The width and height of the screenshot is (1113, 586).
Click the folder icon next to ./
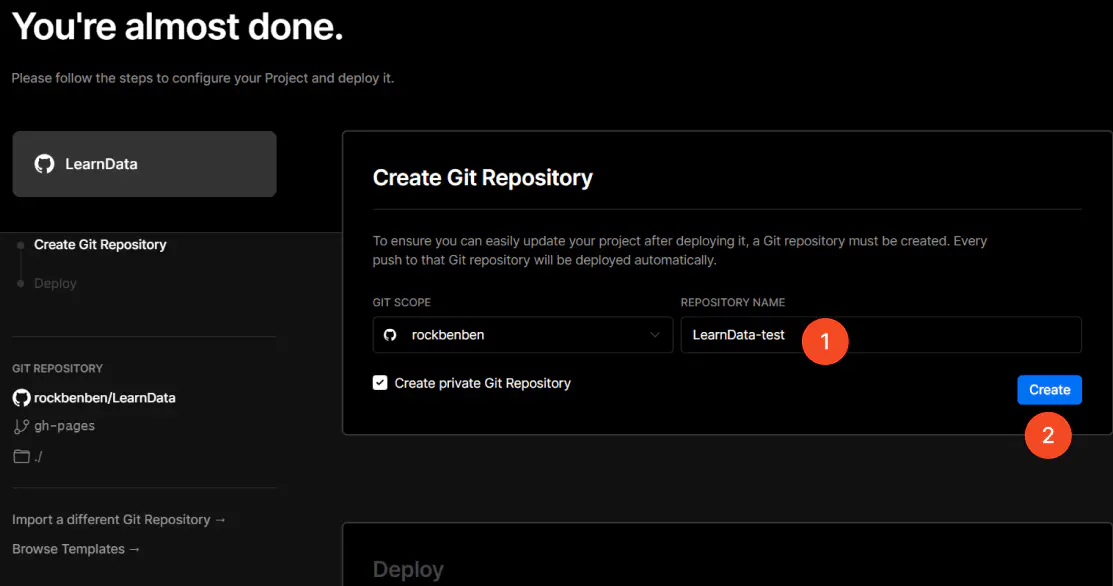pyautogui.click(x=21, y=456)
